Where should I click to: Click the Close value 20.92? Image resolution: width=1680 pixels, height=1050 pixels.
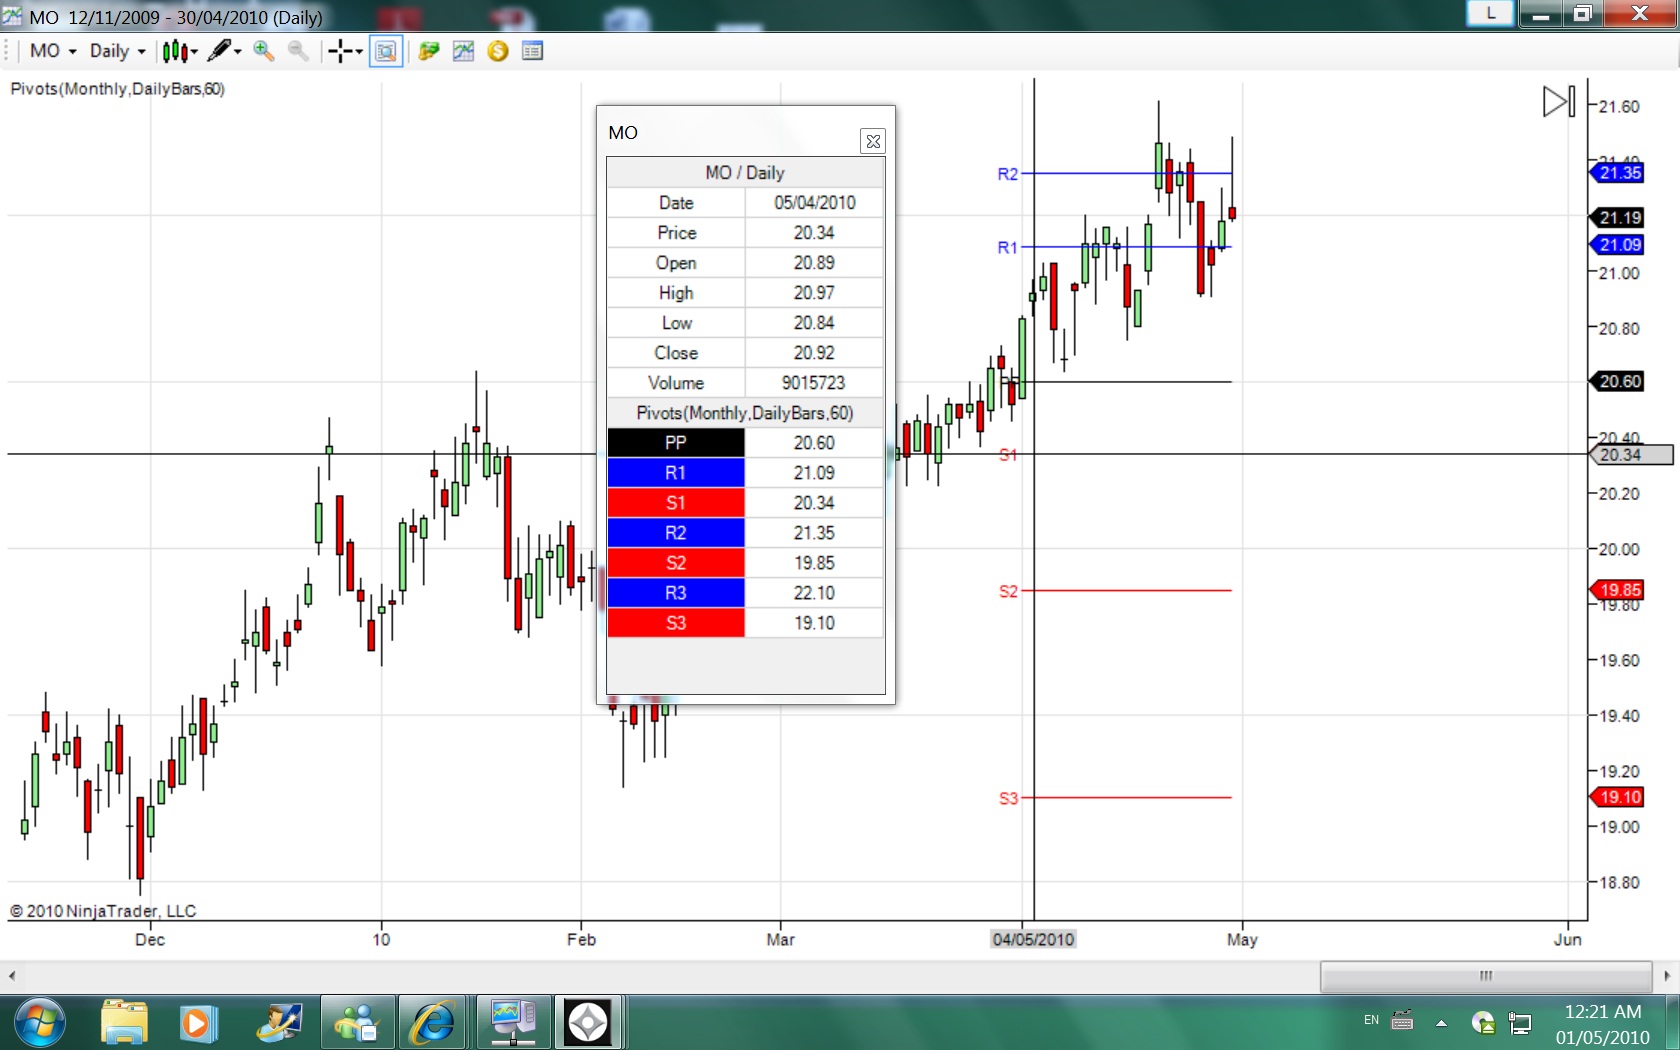pyautogui.click(x=814, y=353)
